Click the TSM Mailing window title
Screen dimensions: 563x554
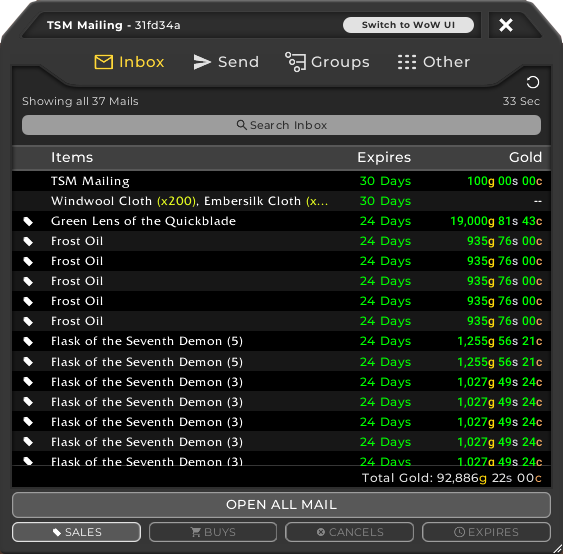coord(113,25)
